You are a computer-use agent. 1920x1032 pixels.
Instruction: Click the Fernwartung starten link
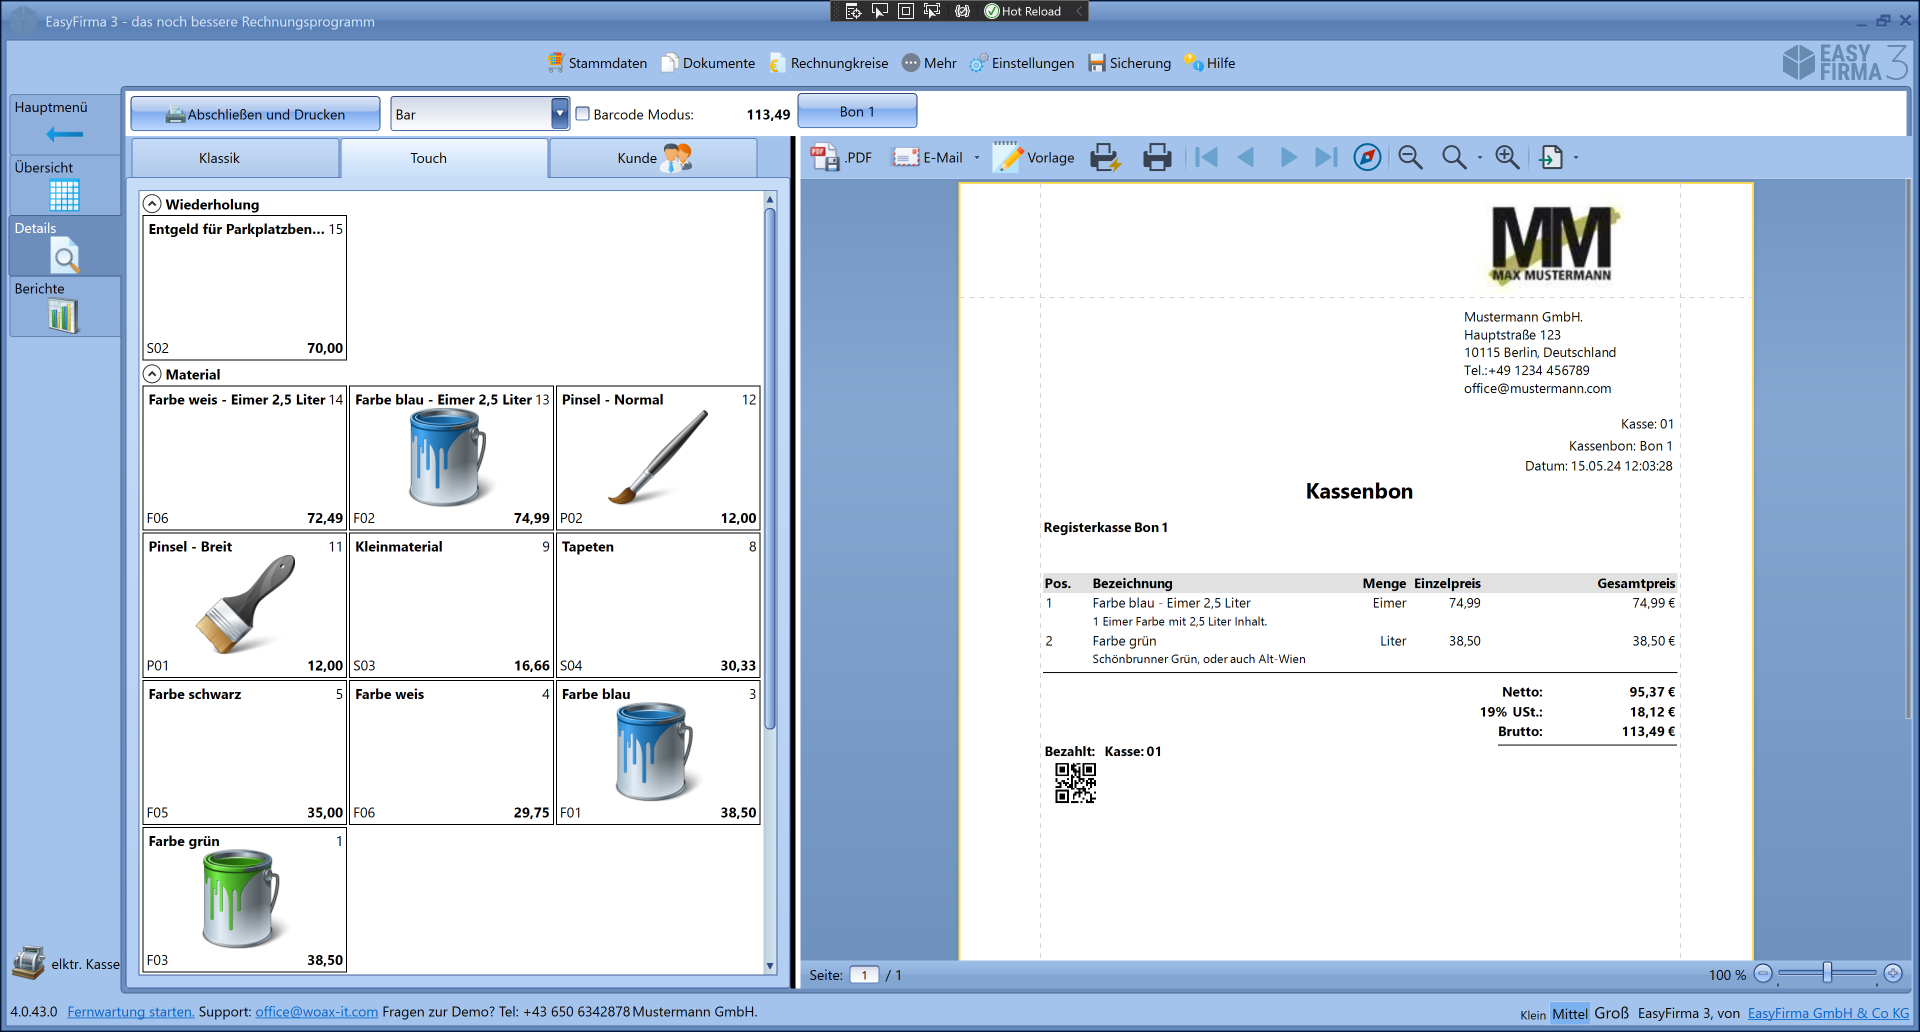131,1012
